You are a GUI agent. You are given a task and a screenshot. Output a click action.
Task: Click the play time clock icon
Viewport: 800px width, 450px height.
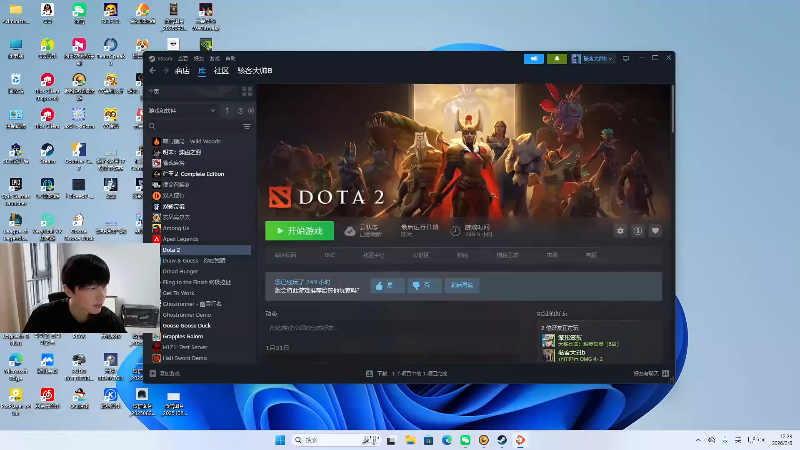click(x=455, y=231)
